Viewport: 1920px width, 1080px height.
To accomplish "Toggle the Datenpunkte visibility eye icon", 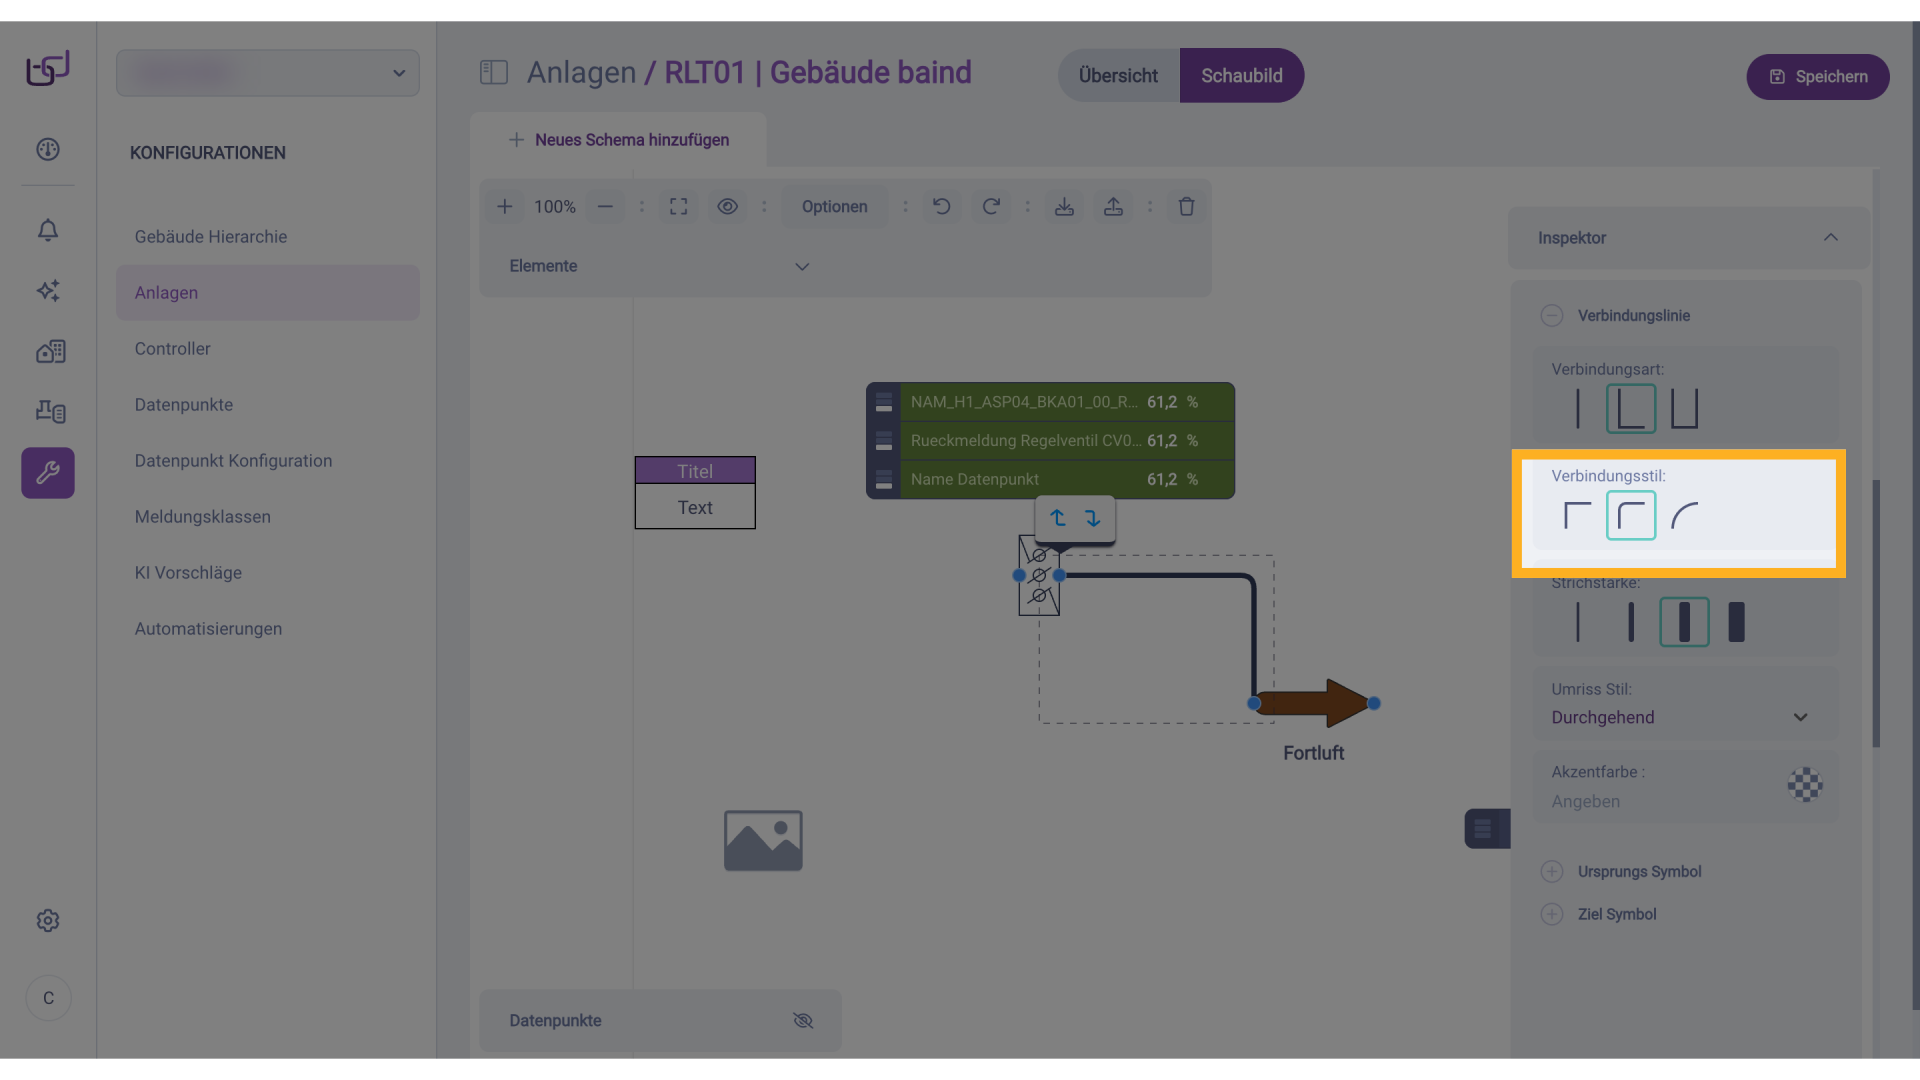I will (803, 1020).
